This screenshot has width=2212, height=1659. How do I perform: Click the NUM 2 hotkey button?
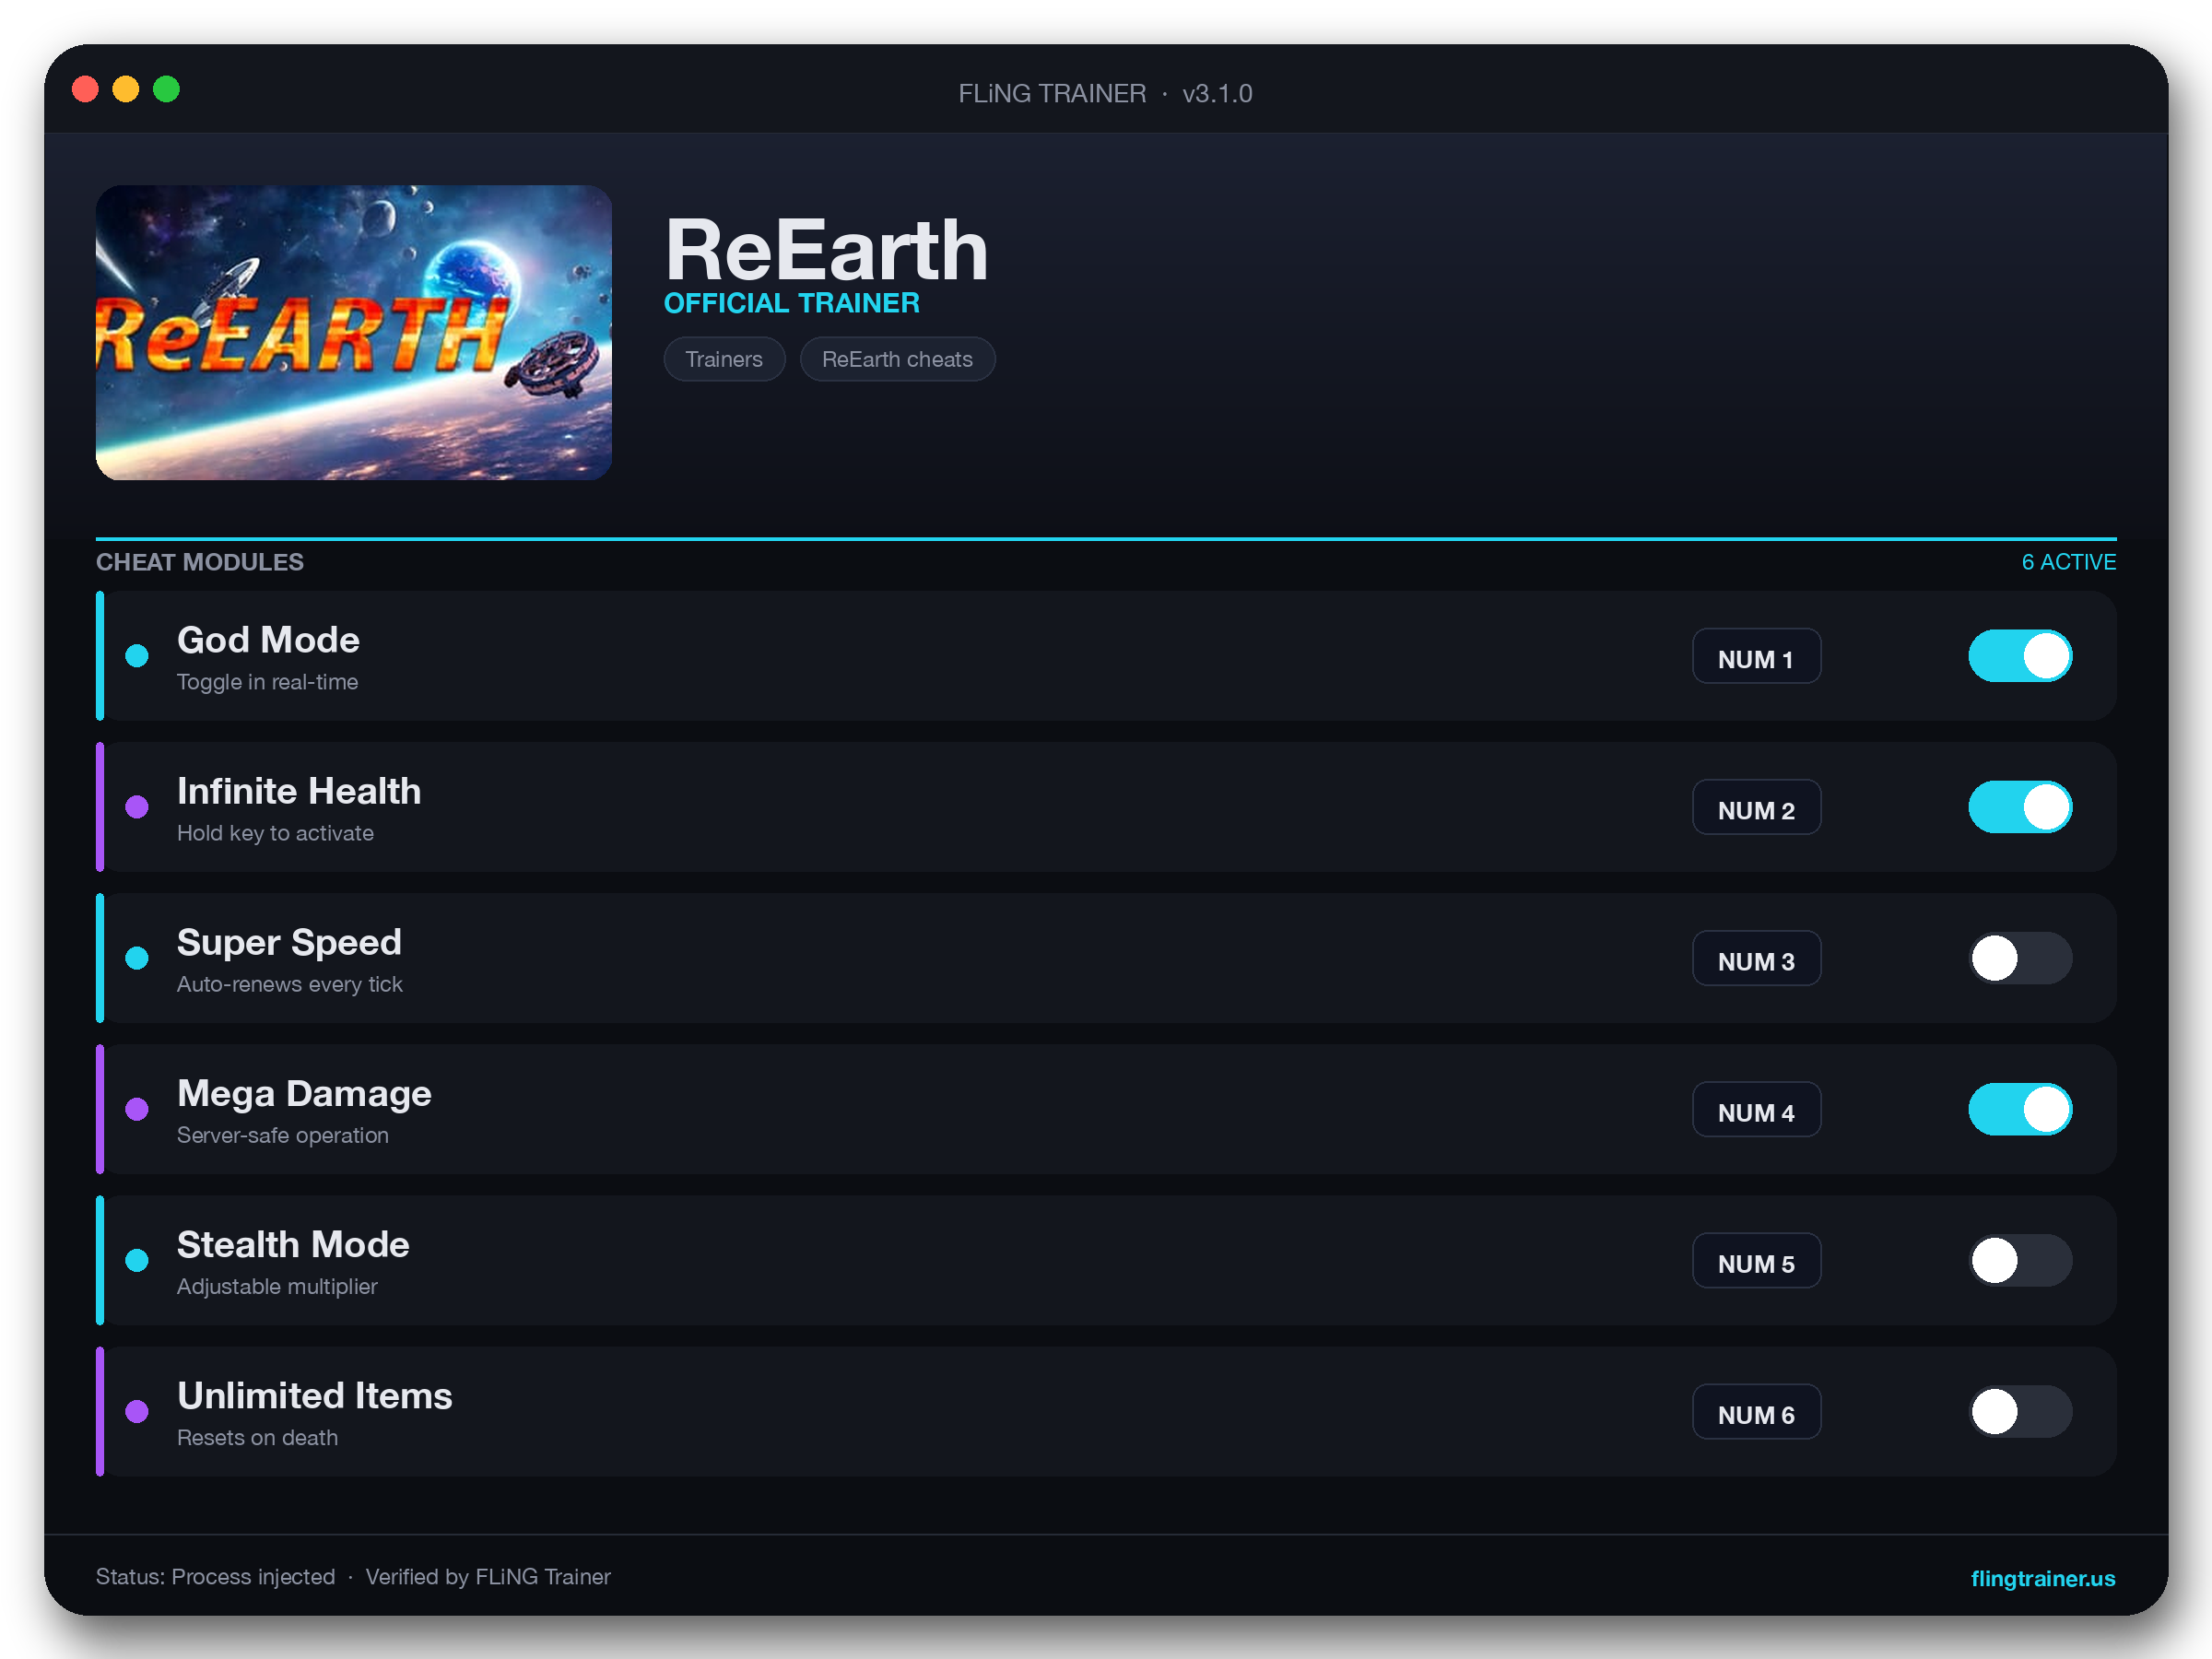[1756, 807]
